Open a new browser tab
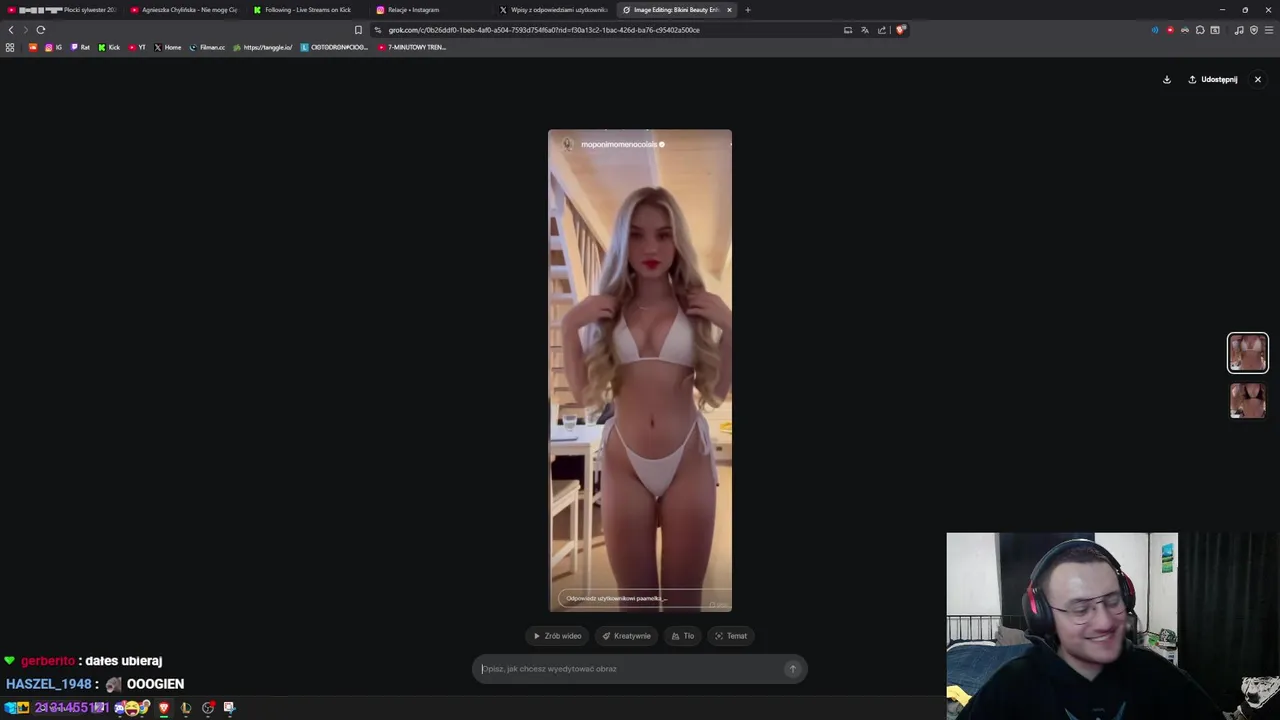The height and width of the screenshot is (720, 1280). pos(748,10)
